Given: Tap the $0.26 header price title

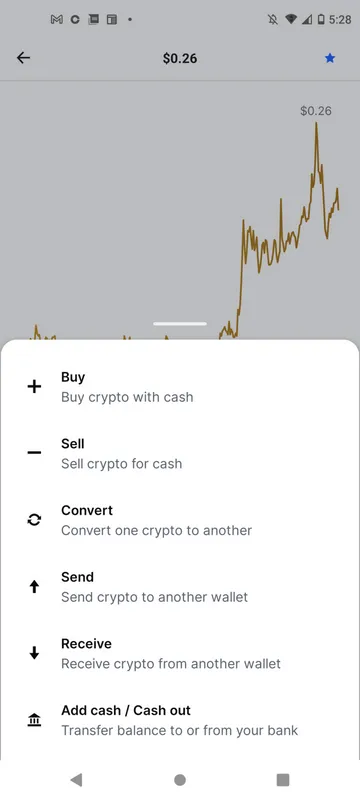Looking at the screenshot, I should click(180, 58).
